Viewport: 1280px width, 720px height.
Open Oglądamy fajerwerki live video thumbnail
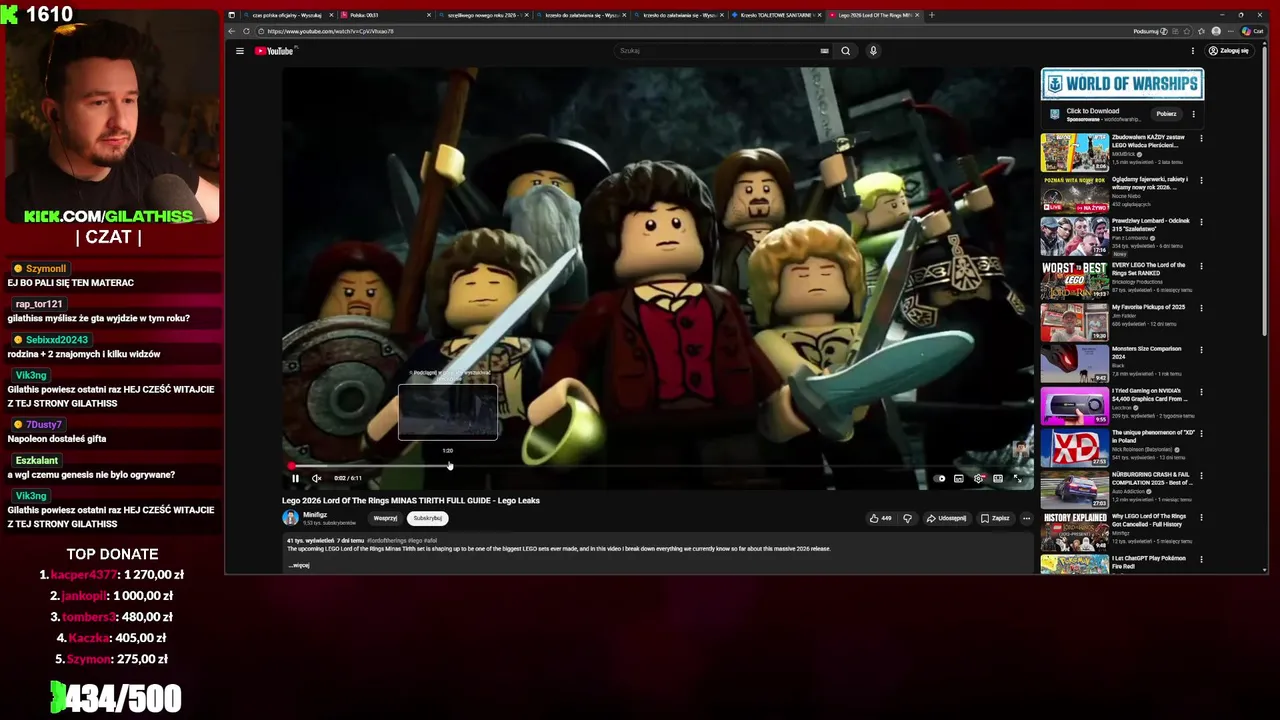pyautogui.click(x=1075, y=194)
